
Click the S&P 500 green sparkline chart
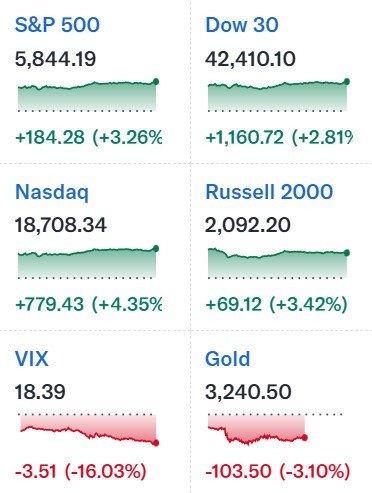tap(88, 95)
